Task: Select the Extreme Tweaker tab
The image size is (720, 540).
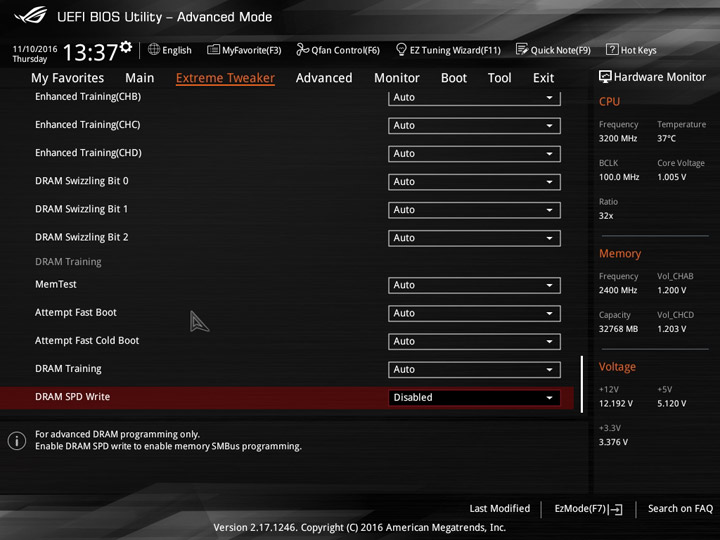Action: coord(225,78)
